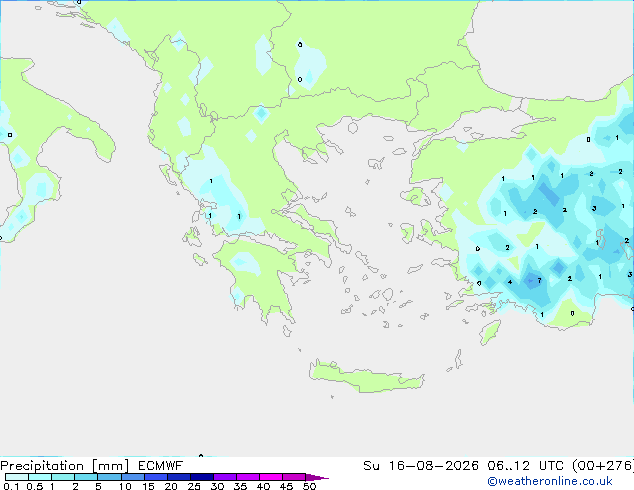Open the weatheronline.co.uk copyright link
The height and width of the screenshot is (490, 634).
pos(550,481)
